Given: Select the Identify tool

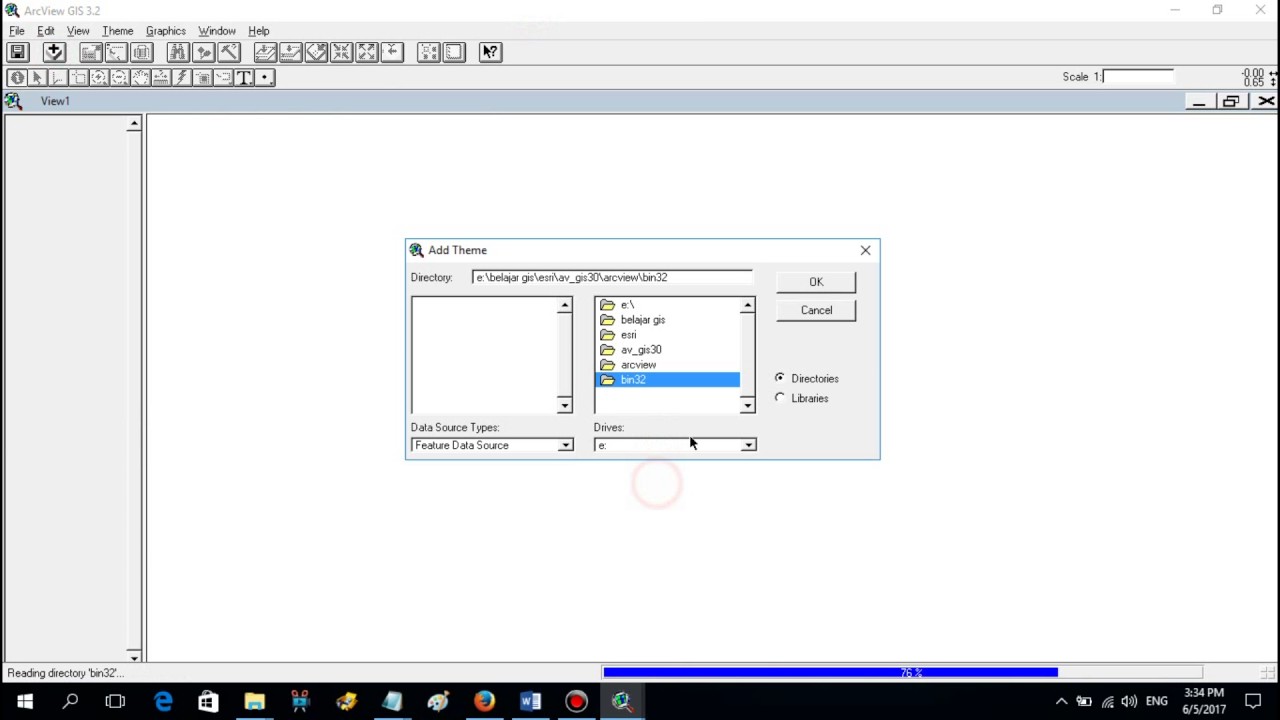Looking at the screenshot, I should [17, 77].
